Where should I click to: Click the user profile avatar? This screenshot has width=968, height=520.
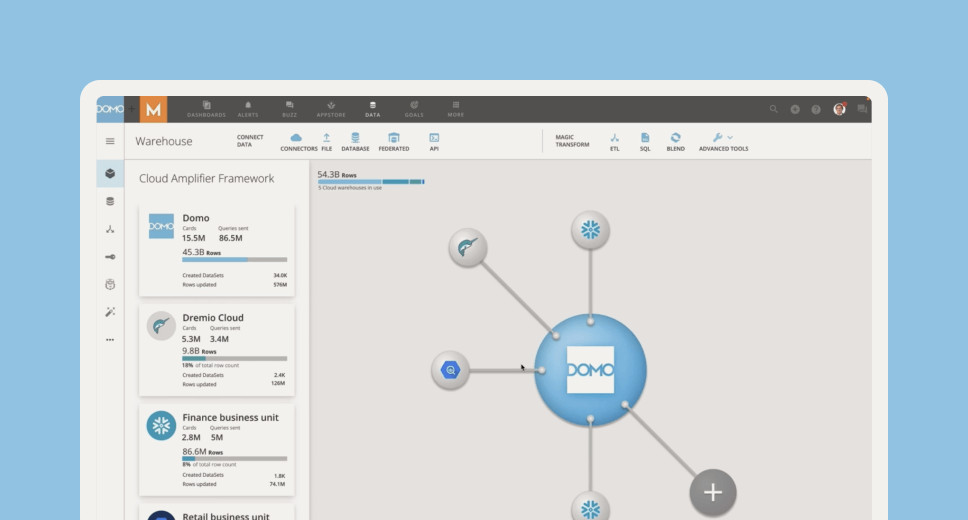click(839, 109)
